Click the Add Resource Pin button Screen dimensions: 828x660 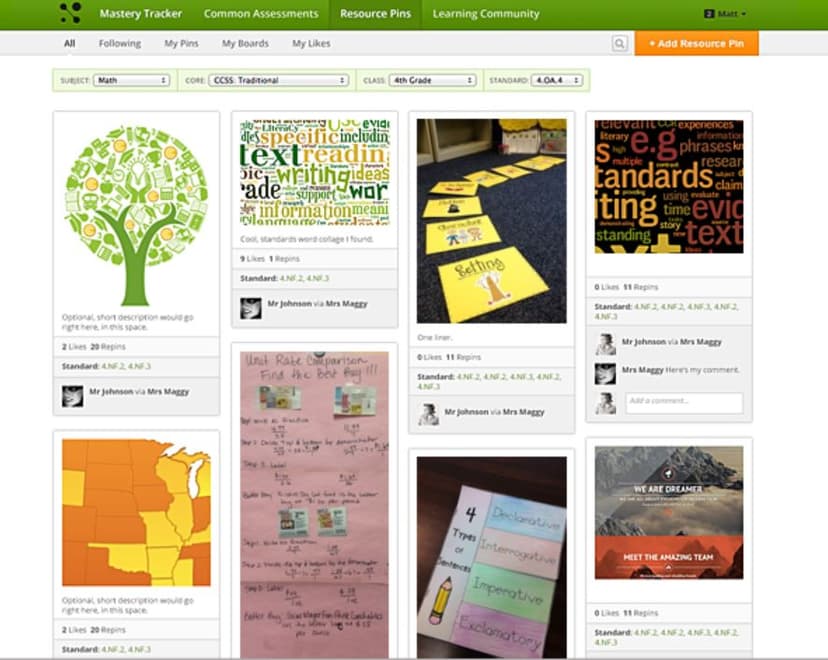(x=697, y=43)
